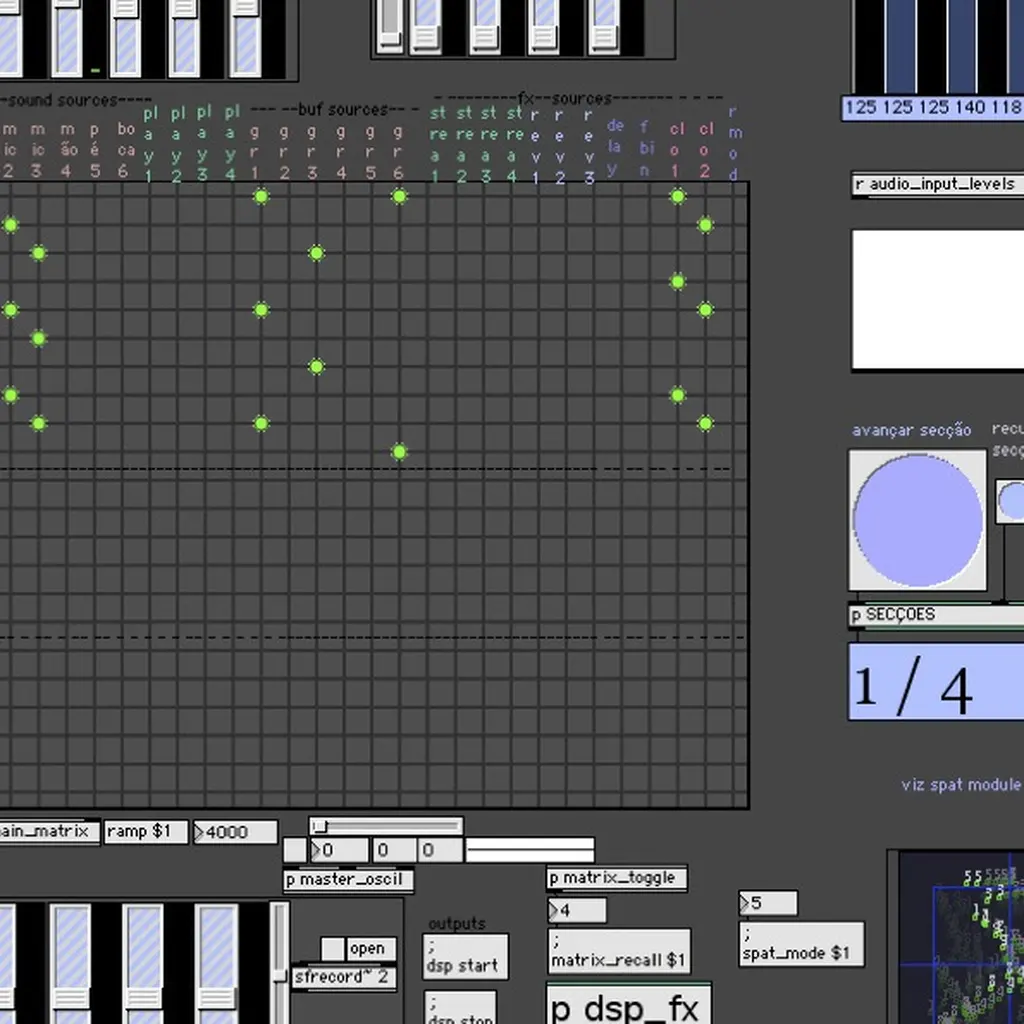Screen dimensions: 1024x1024
Task: Toggle the top-row matrix dot under gr 6
Action: pyautogui.click(x=399, y=197)
